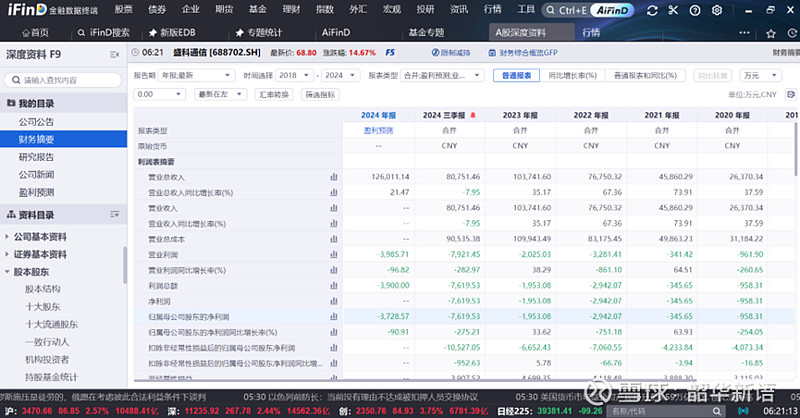The image size is (800, 418).
Task: Open chart icon for 利润总额 row
Action: [334, 286]
